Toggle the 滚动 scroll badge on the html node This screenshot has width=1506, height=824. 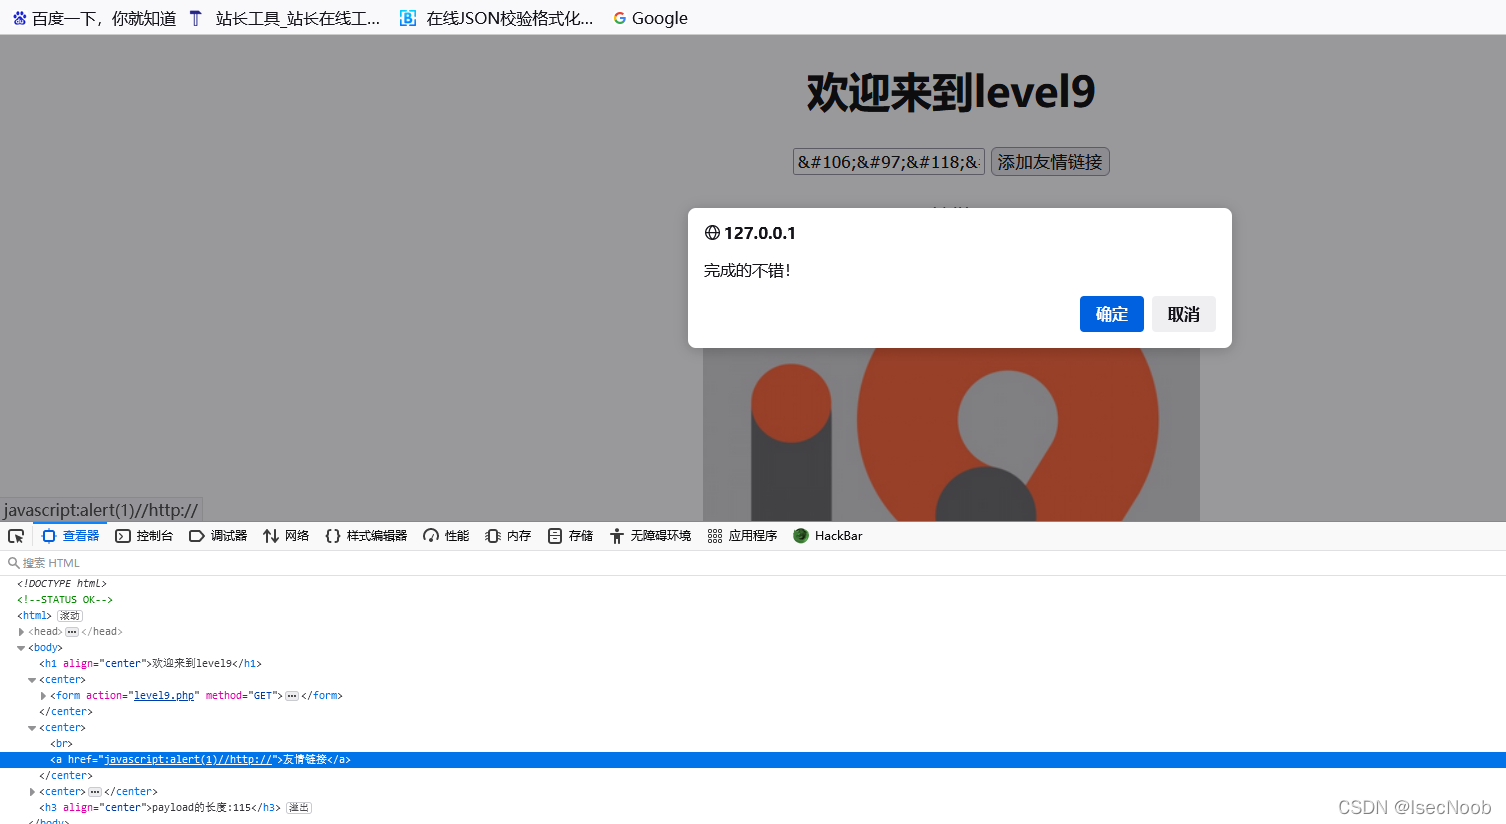click(69, 615)
